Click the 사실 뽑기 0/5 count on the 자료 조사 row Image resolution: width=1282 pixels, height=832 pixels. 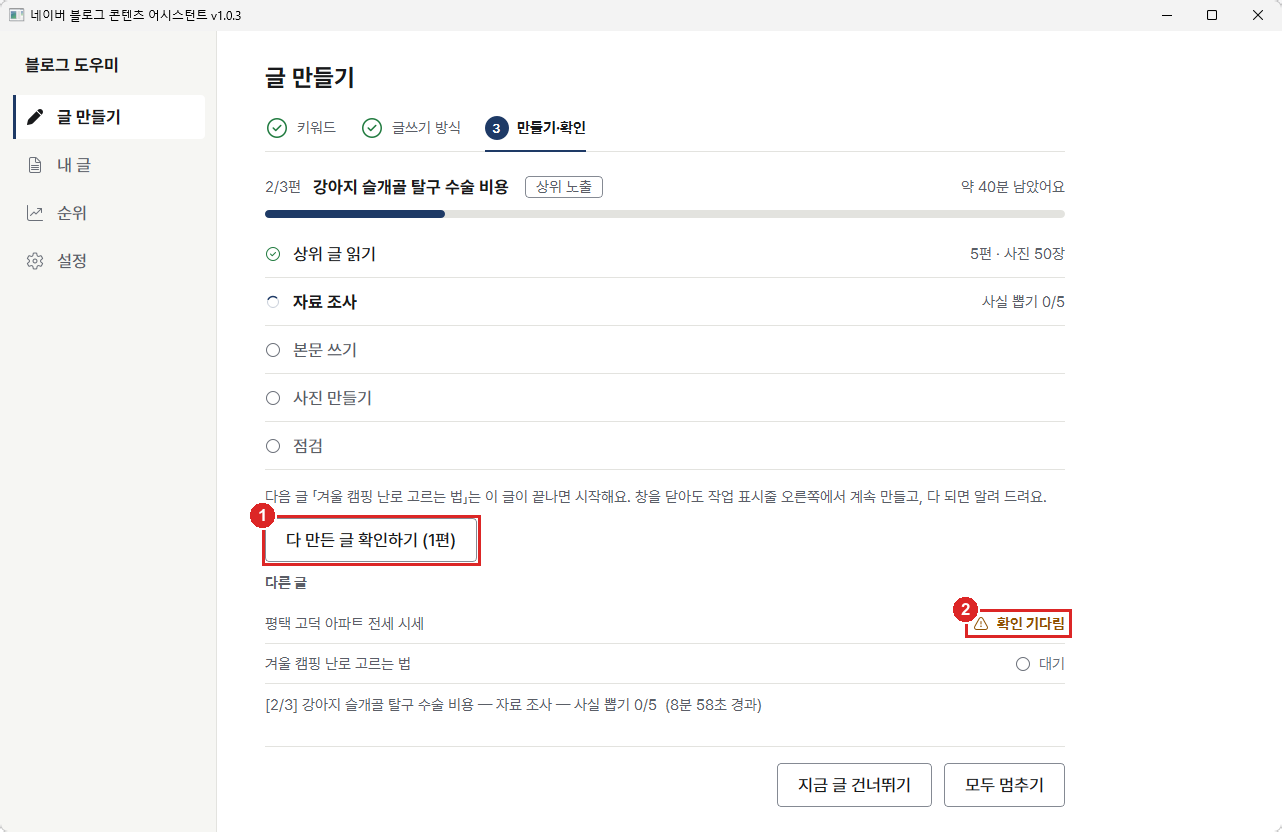coord(1023,302)
